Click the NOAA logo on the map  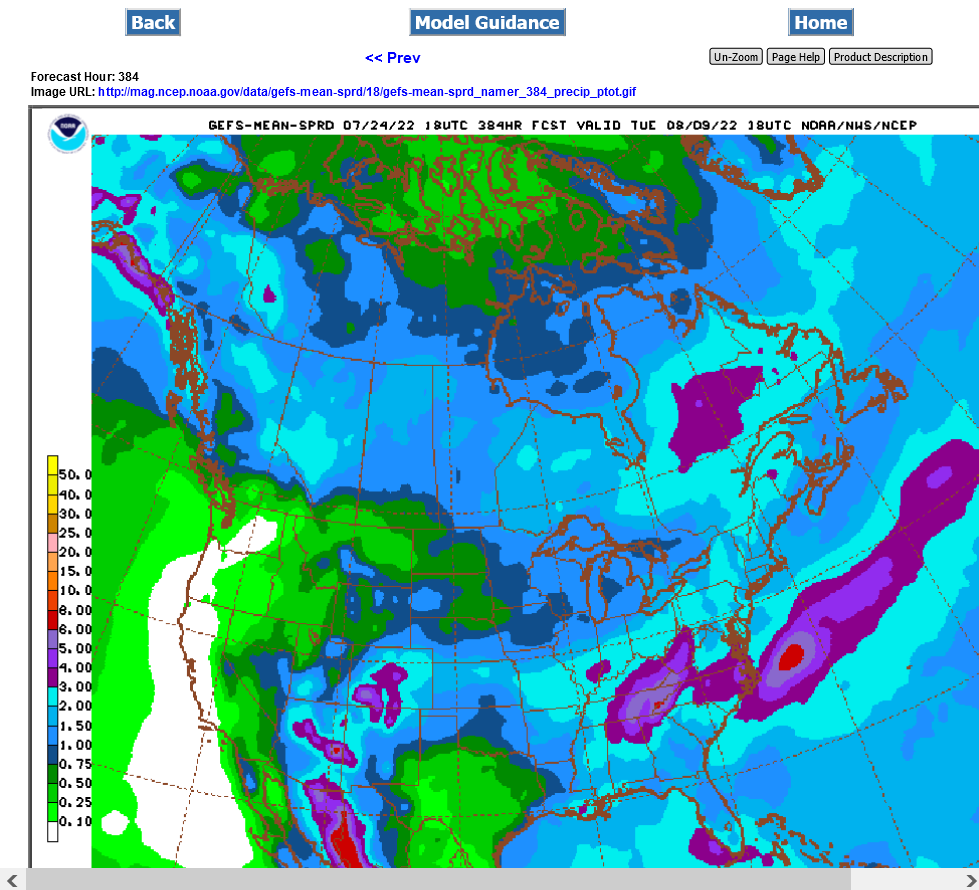click(x=68, y=134)
